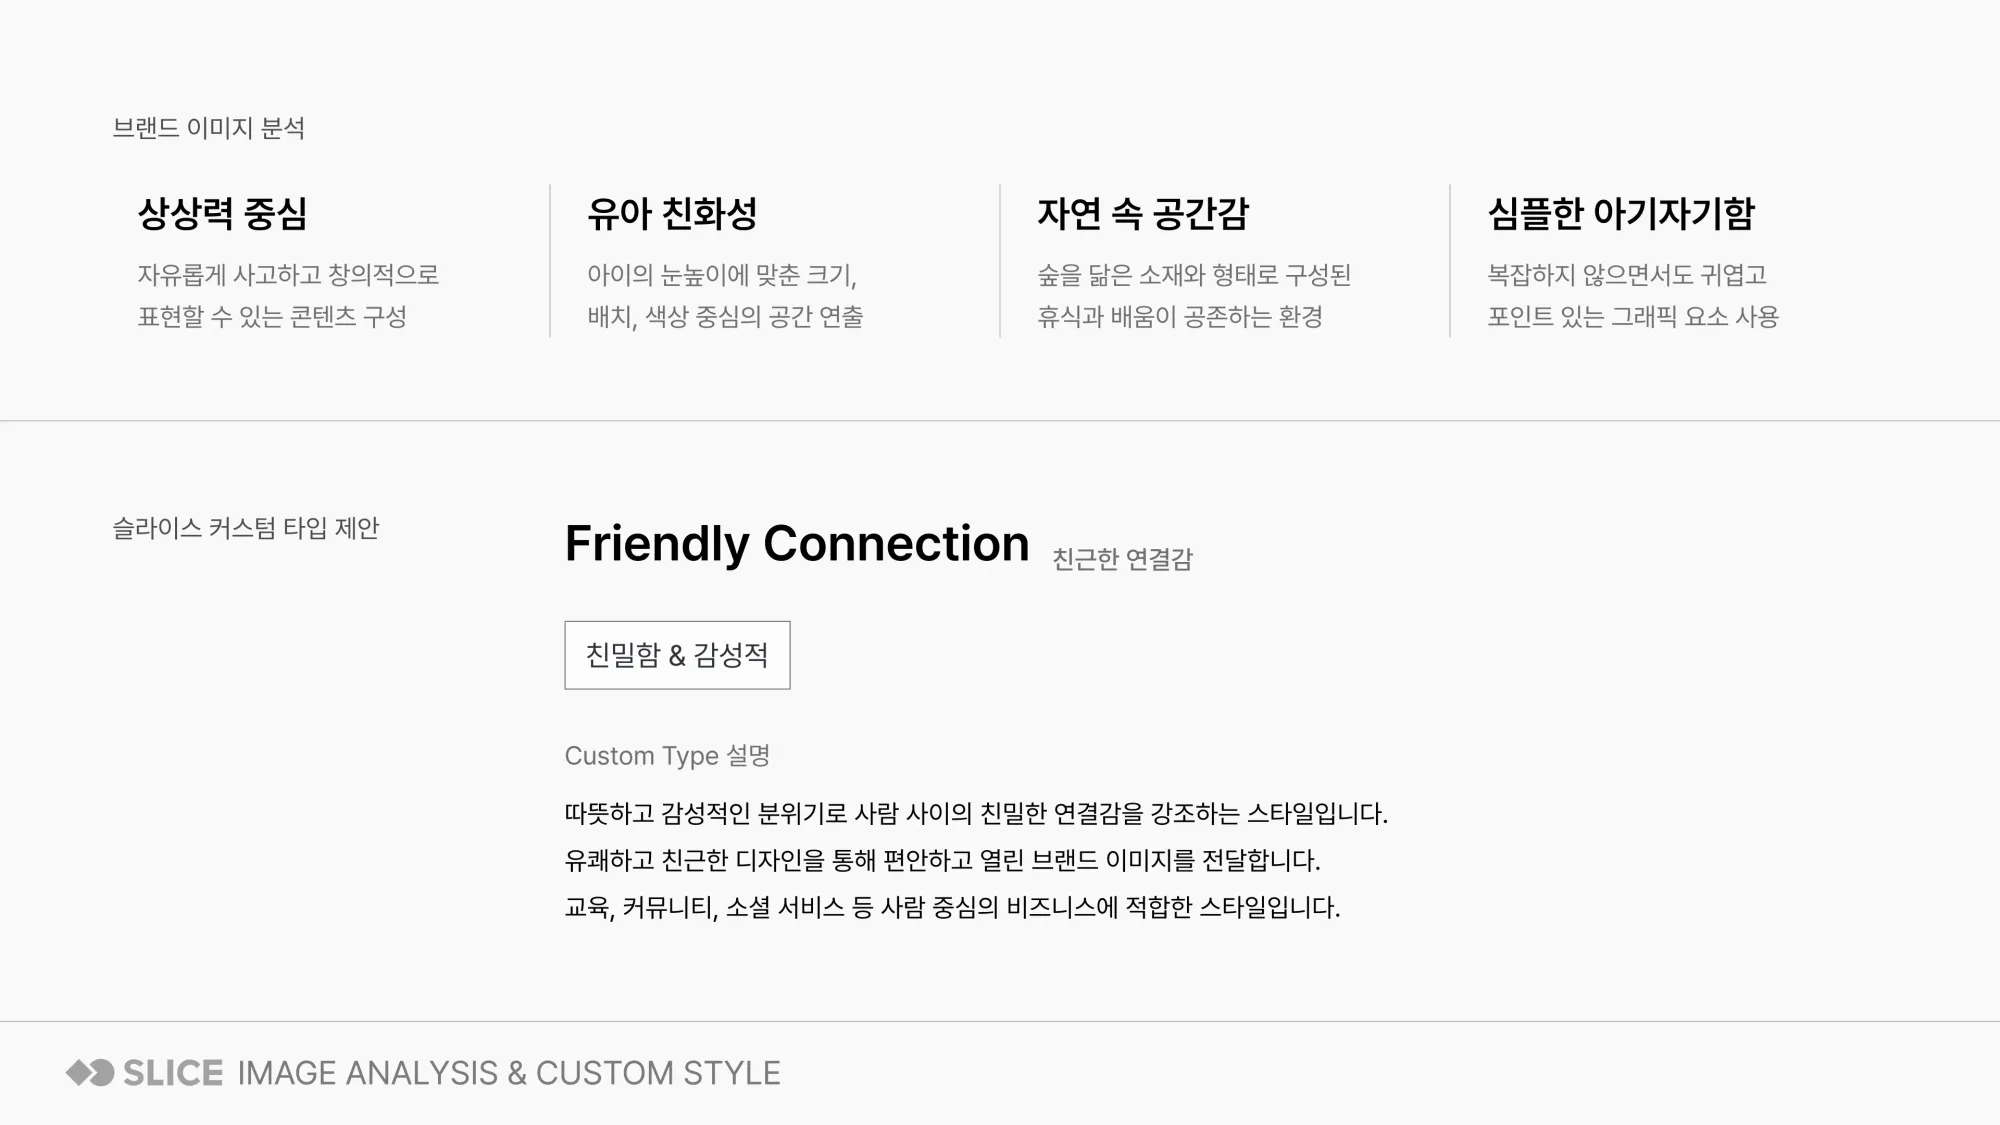Click the description line starting with 따뜻하고
The image size is (2000, 1125).
[x=976, y=813]
